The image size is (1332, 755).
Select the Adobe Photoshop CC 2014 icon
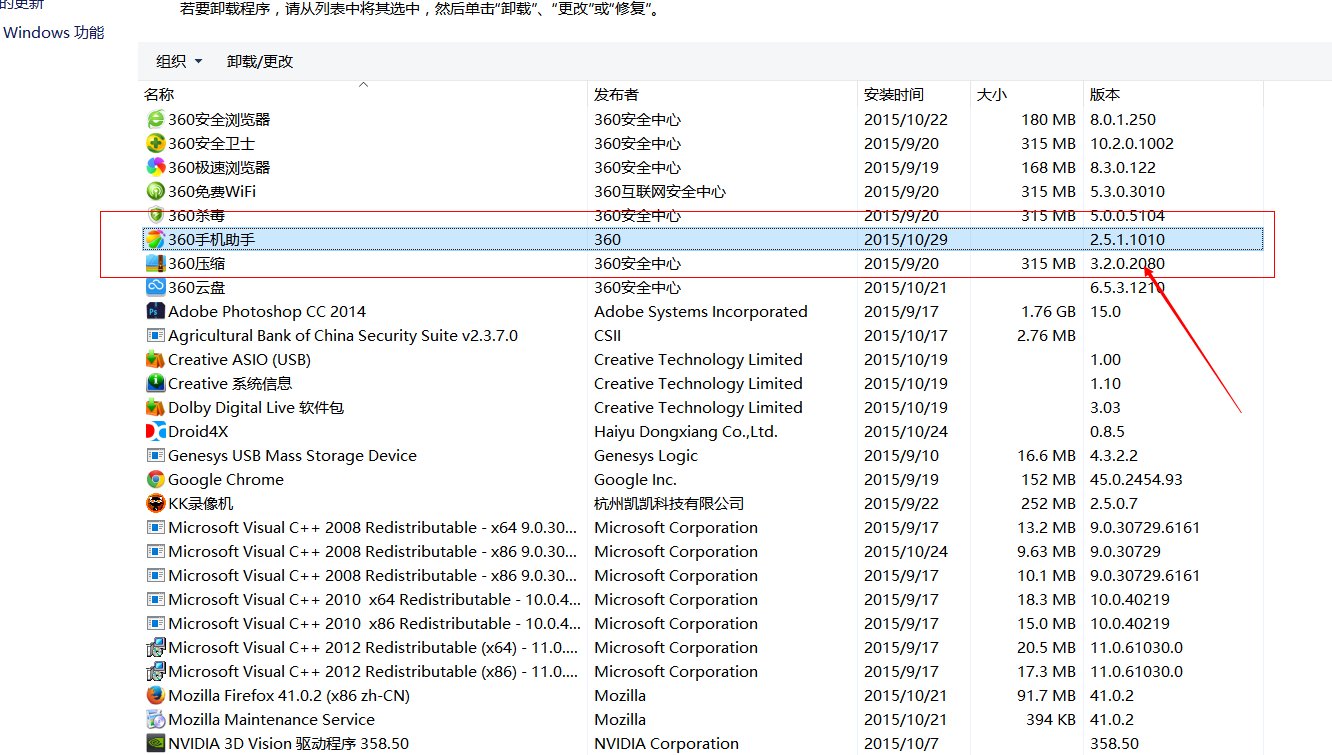(156, 311)
